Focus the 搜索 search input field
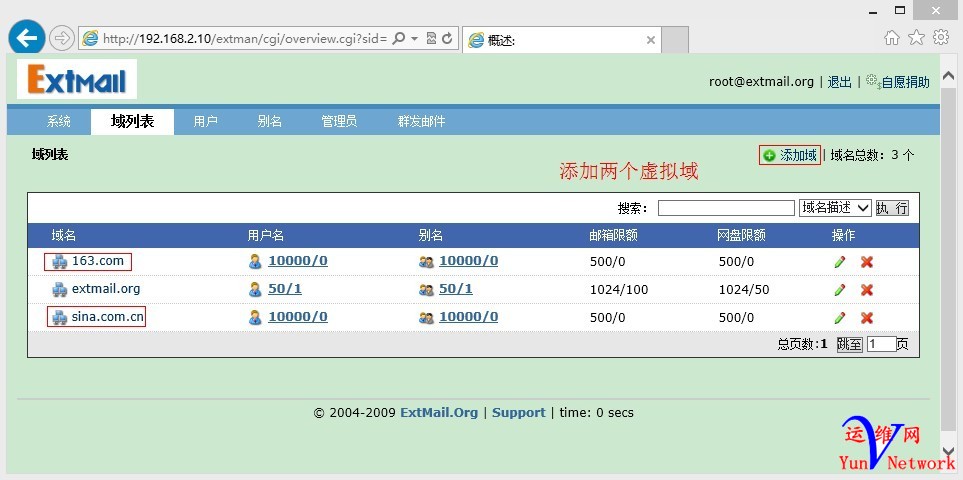The height and width of the screenshot is (480, 963). 726,208
